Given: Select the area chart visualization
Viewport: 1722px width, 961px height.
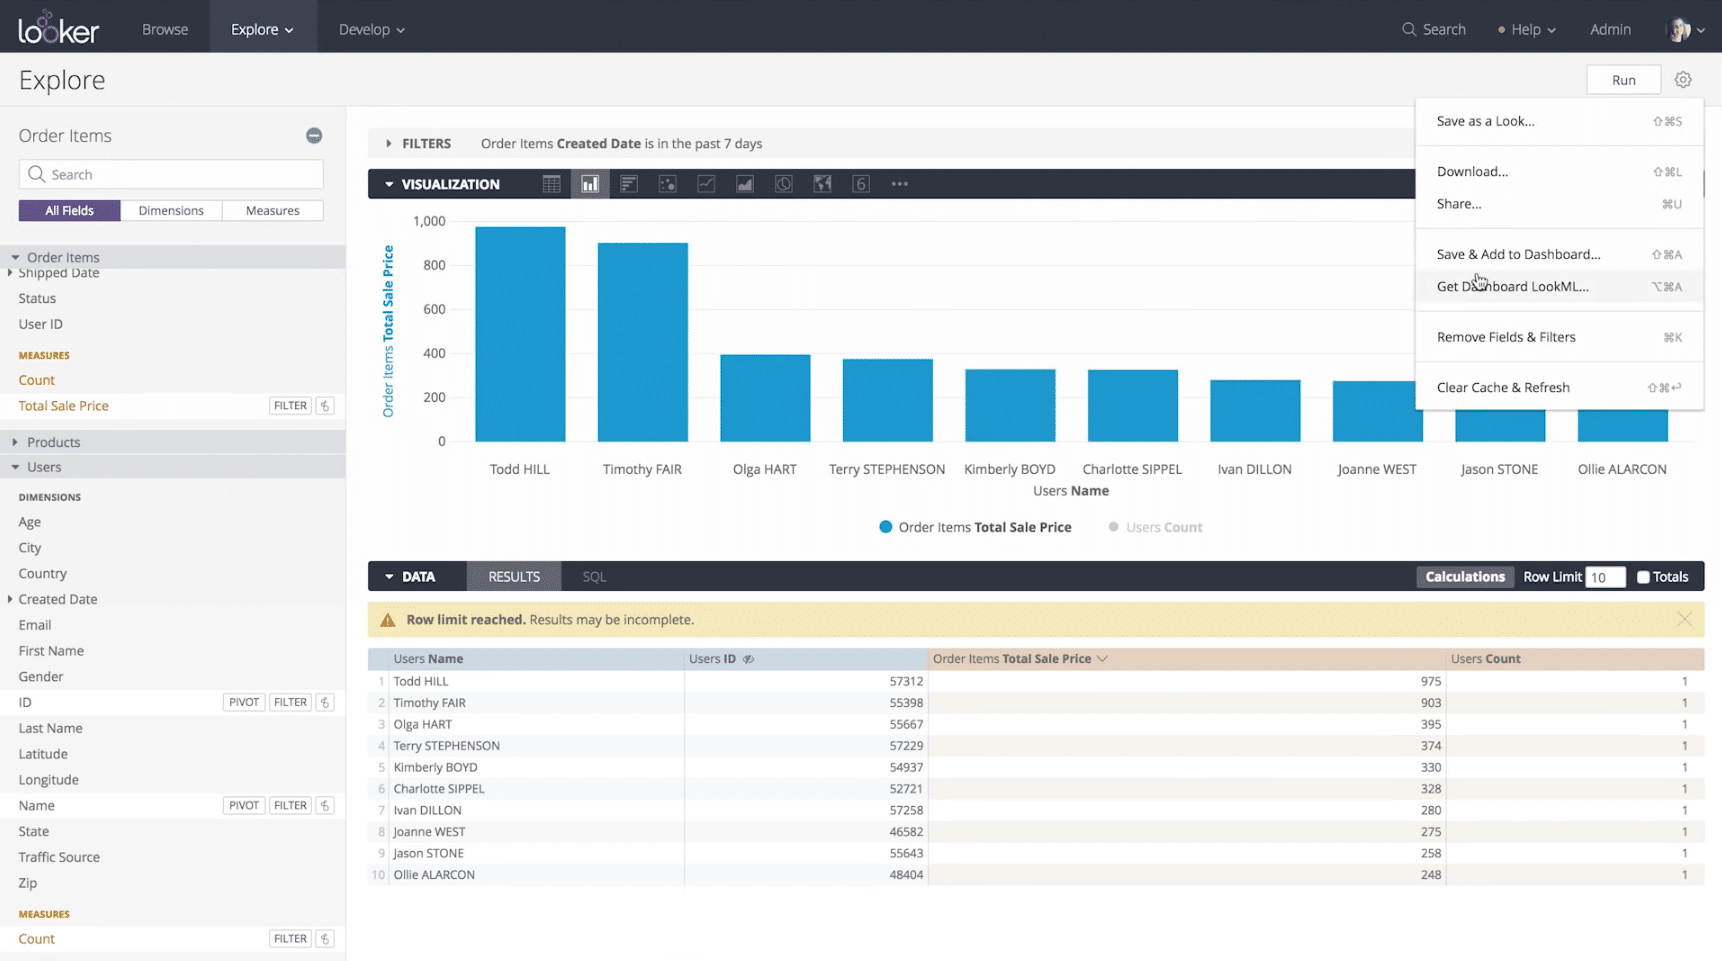Looking at the screenshot, I should (745, 184).
